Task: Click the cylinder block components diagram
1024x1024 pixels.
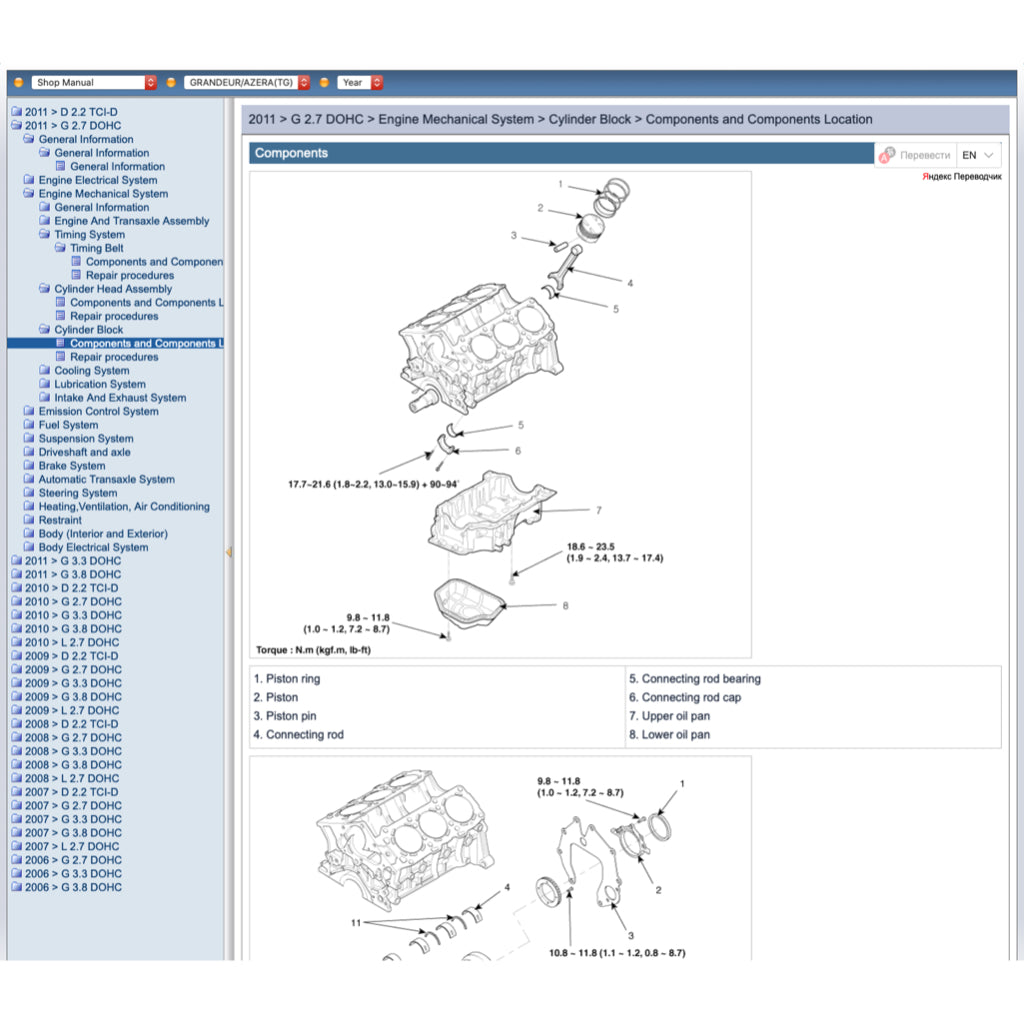Action: coord(500,415)
